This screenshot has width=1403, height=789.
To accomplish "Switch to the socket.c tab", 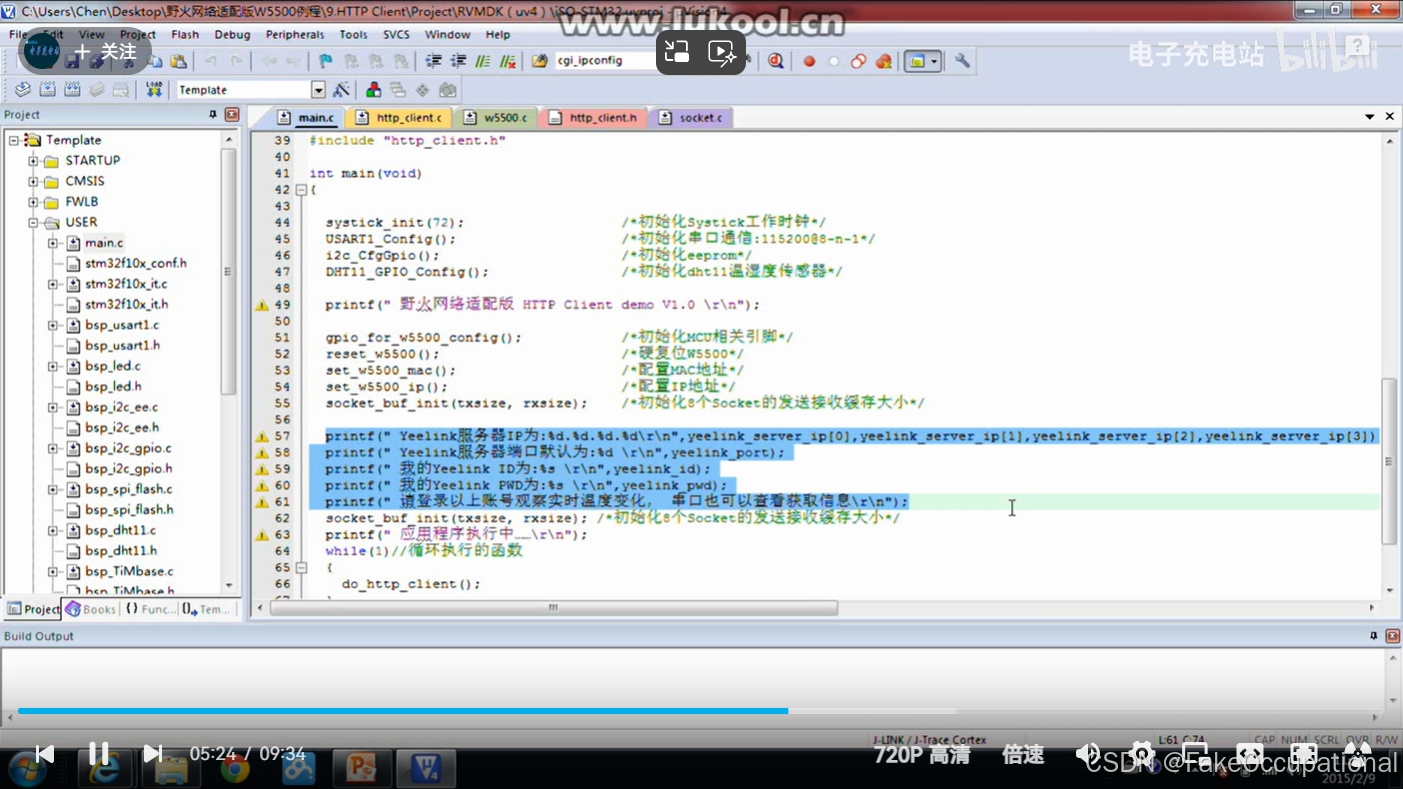I will click(692, 118).
